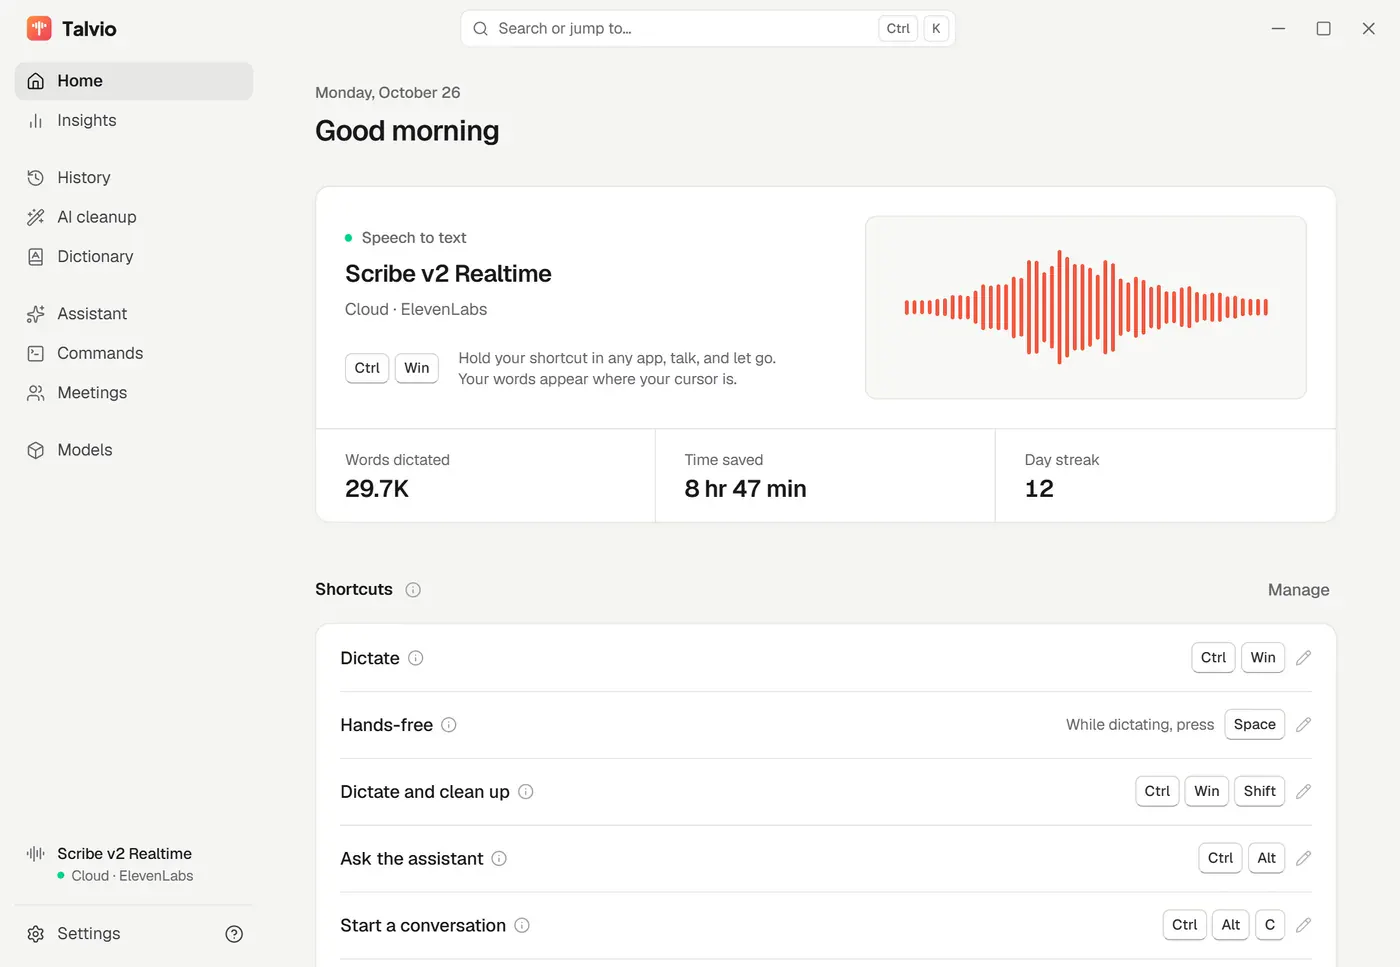
Task: Edit the Hands-free shortcut pencil icon
Action: [x=1303, y=725]
